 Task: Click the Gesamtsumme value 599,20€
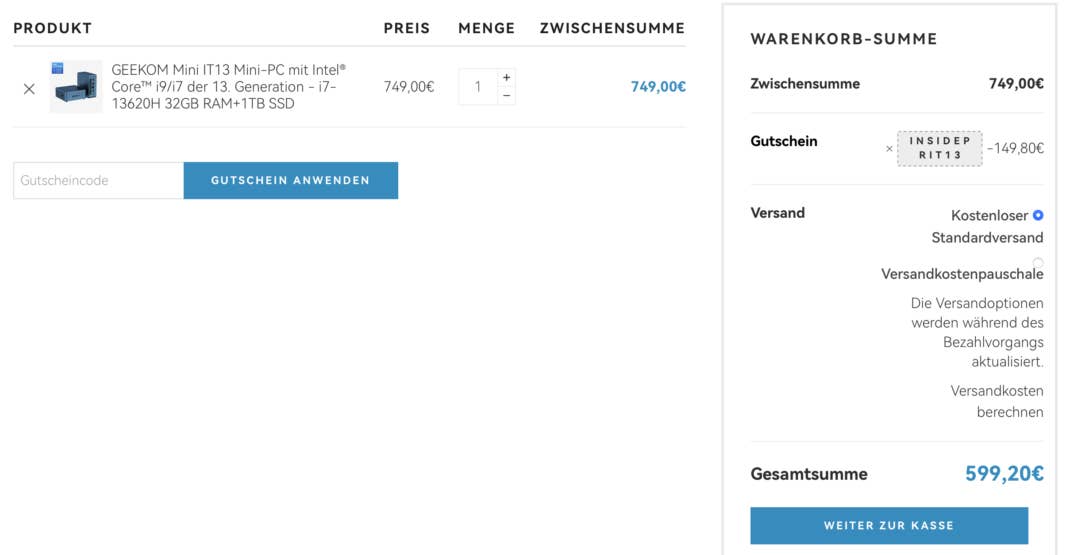[x=1004, y=473]
